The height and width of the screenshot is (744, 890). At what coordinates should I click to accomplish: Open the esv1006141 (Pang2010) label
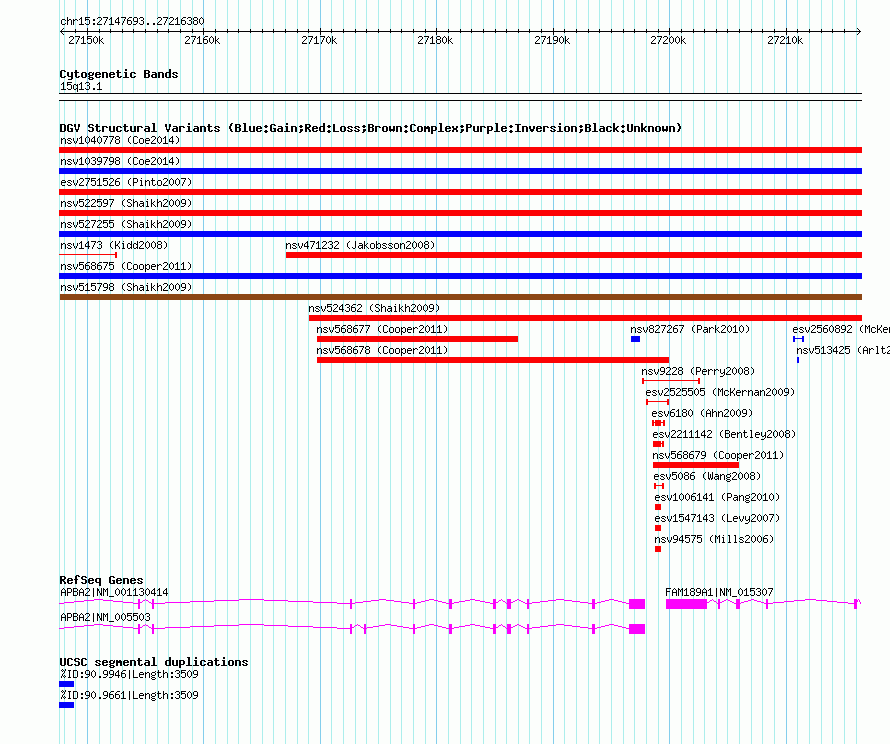pos(717,497)
